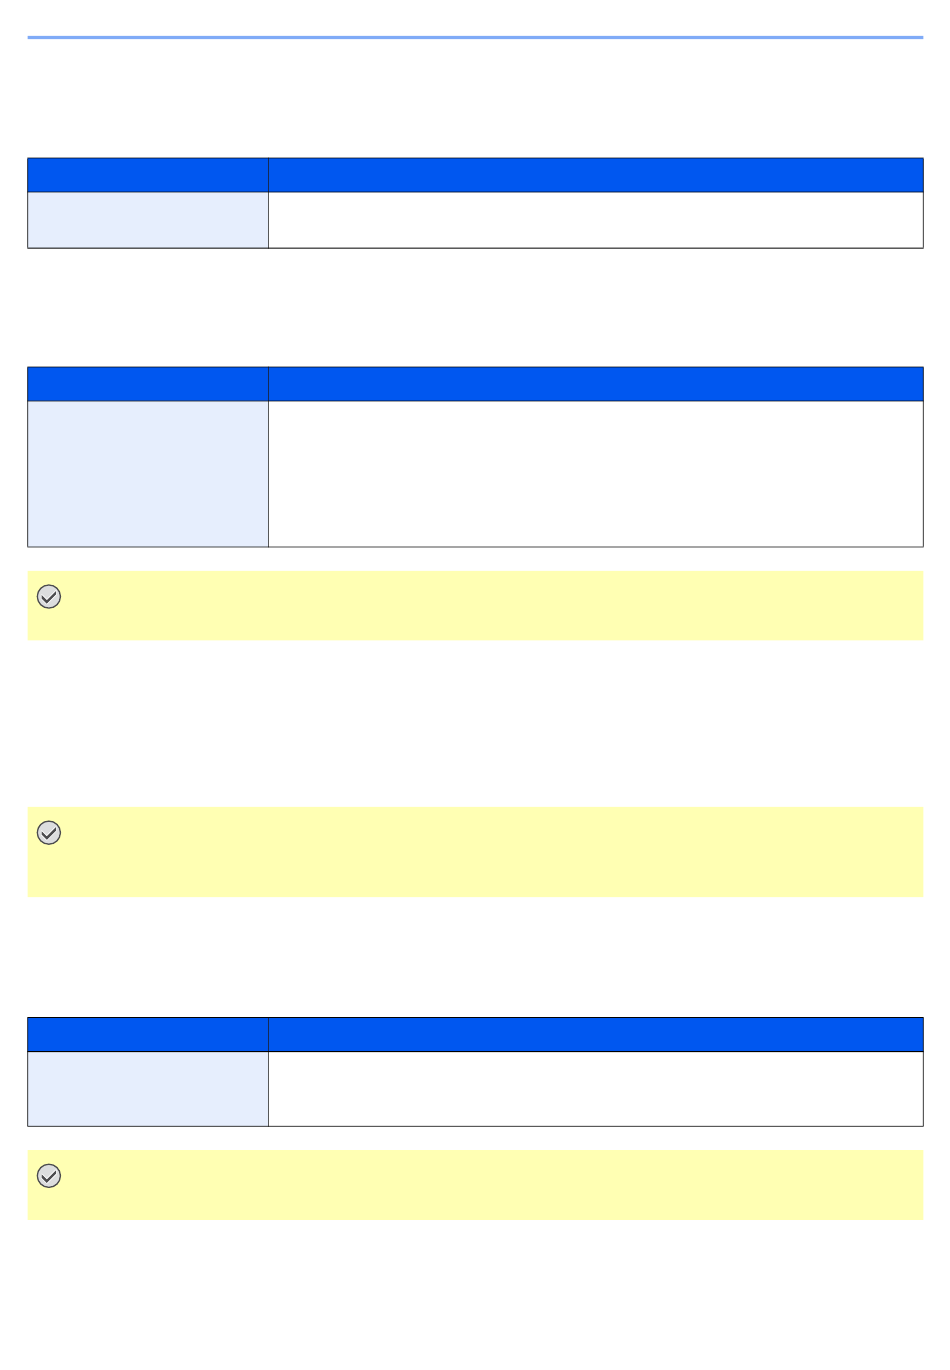Screen dimensions: 950x1370
Task: Click the tall white cell in the second table
Action: pos(596,474)
